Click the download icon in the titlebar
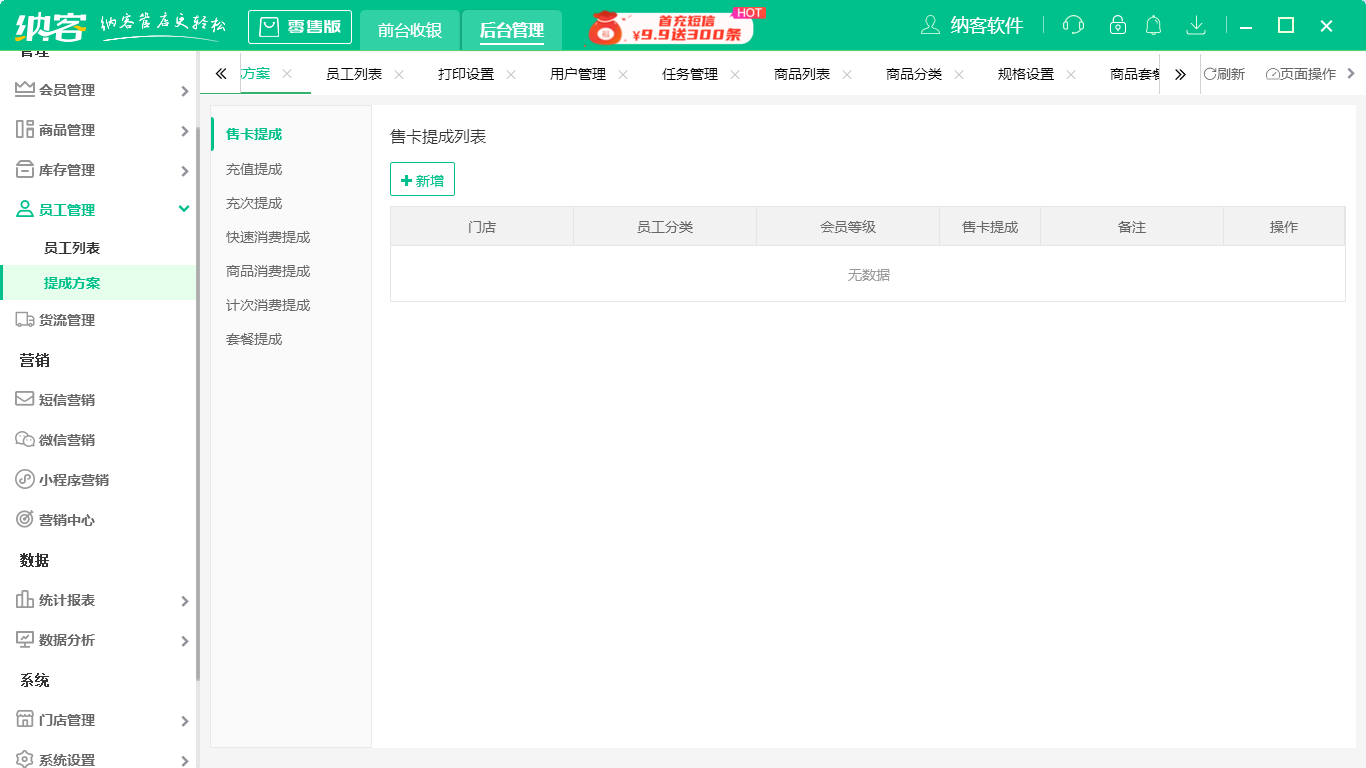 tap(1196, 25)
